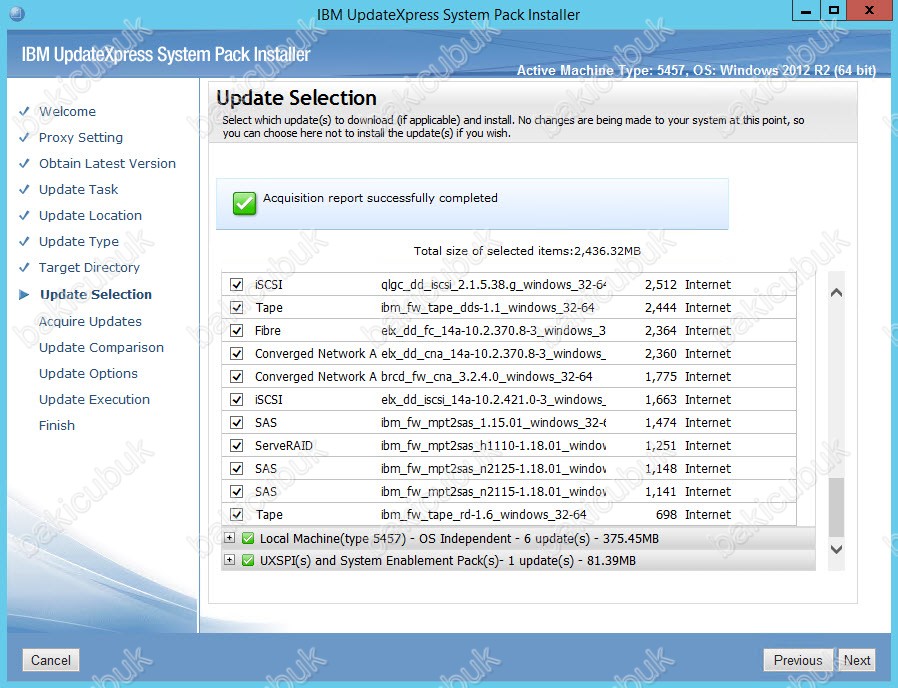Viewport: 898px width, 688px height.
Task: Select the Update Location step
Action: click(x=90, y=215)
